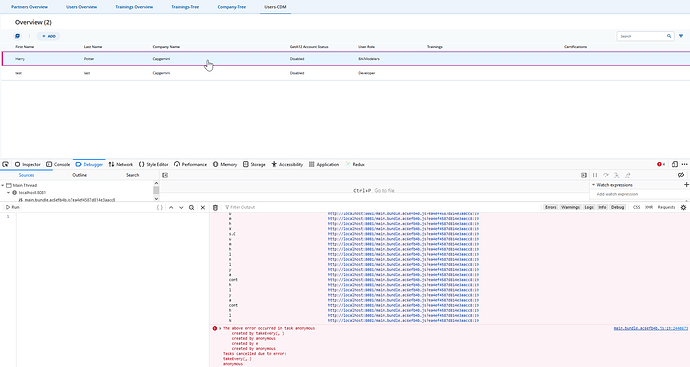690x367 pixels.
Task: Open the Redux devtools panel
Action: 355,164
